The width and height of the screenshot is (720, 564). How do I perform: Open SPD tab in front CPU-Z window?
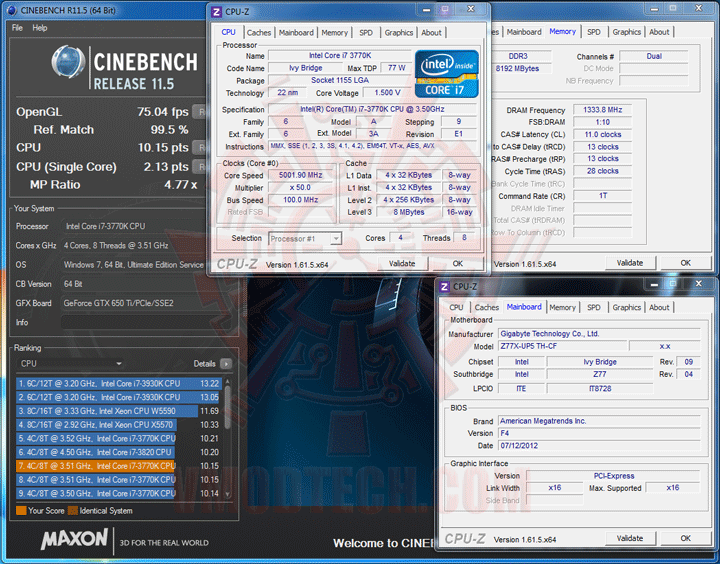pos(366,33)
